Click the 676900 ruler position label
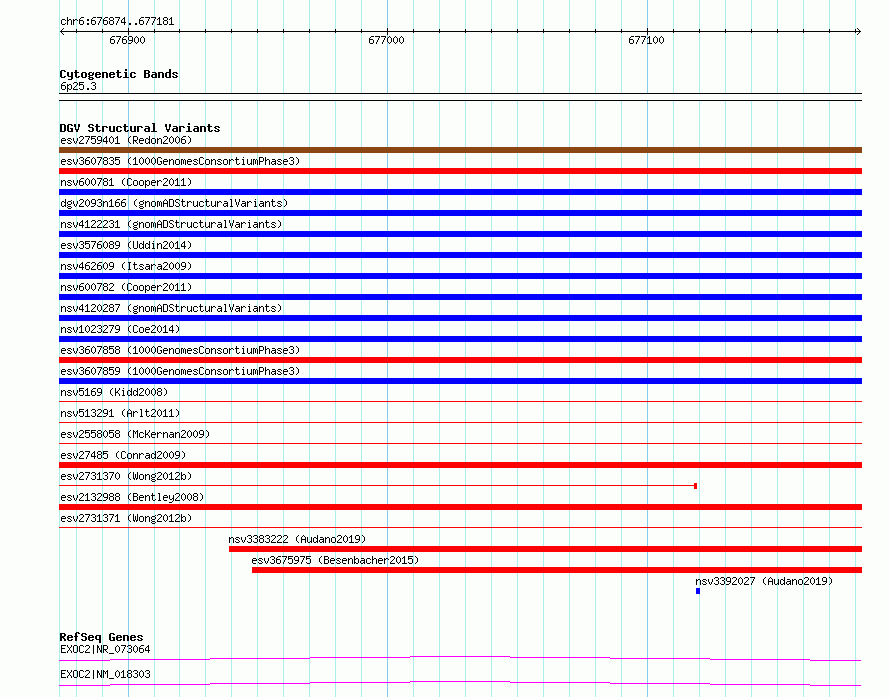Image resolution: width=890 pixels, height=697 pixels. [x=127, y=40]
